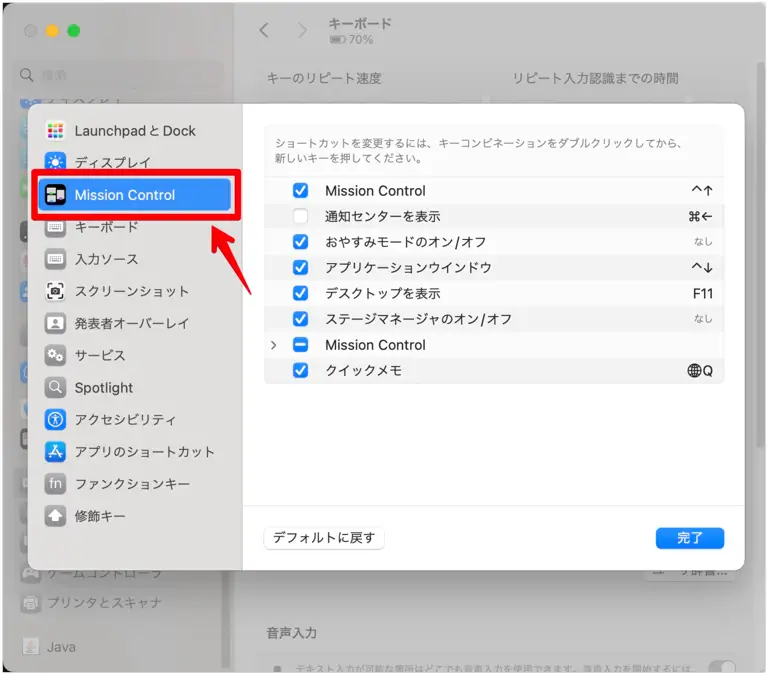
Task: Select the Spotlight magnifier icon
Action: (55, 388)
